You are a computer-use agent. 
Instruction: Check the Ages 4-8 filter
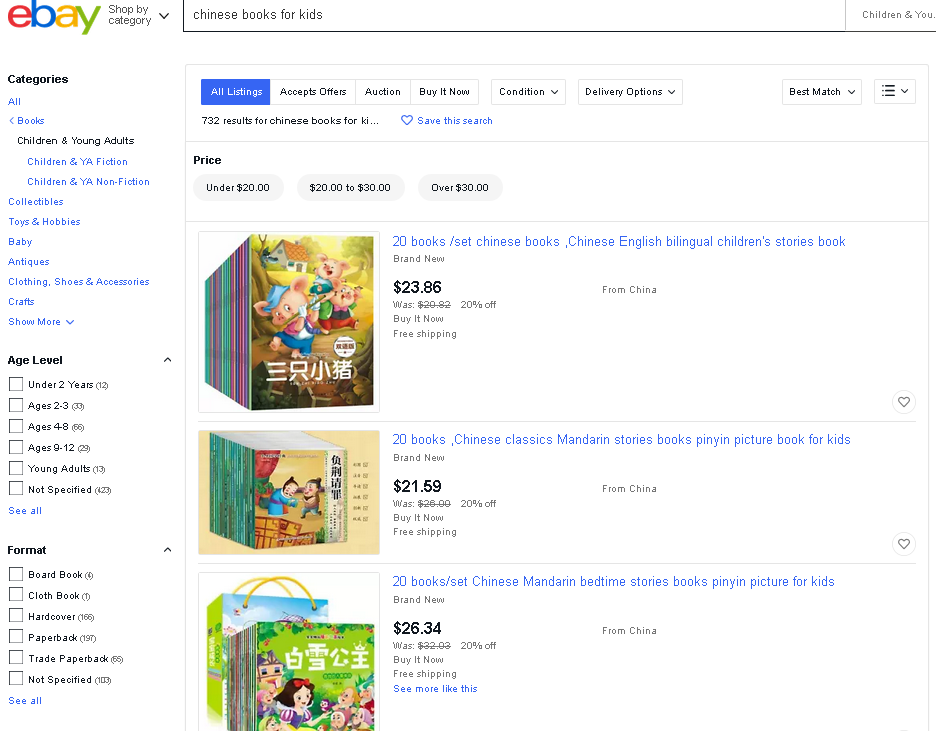(16, 426)
